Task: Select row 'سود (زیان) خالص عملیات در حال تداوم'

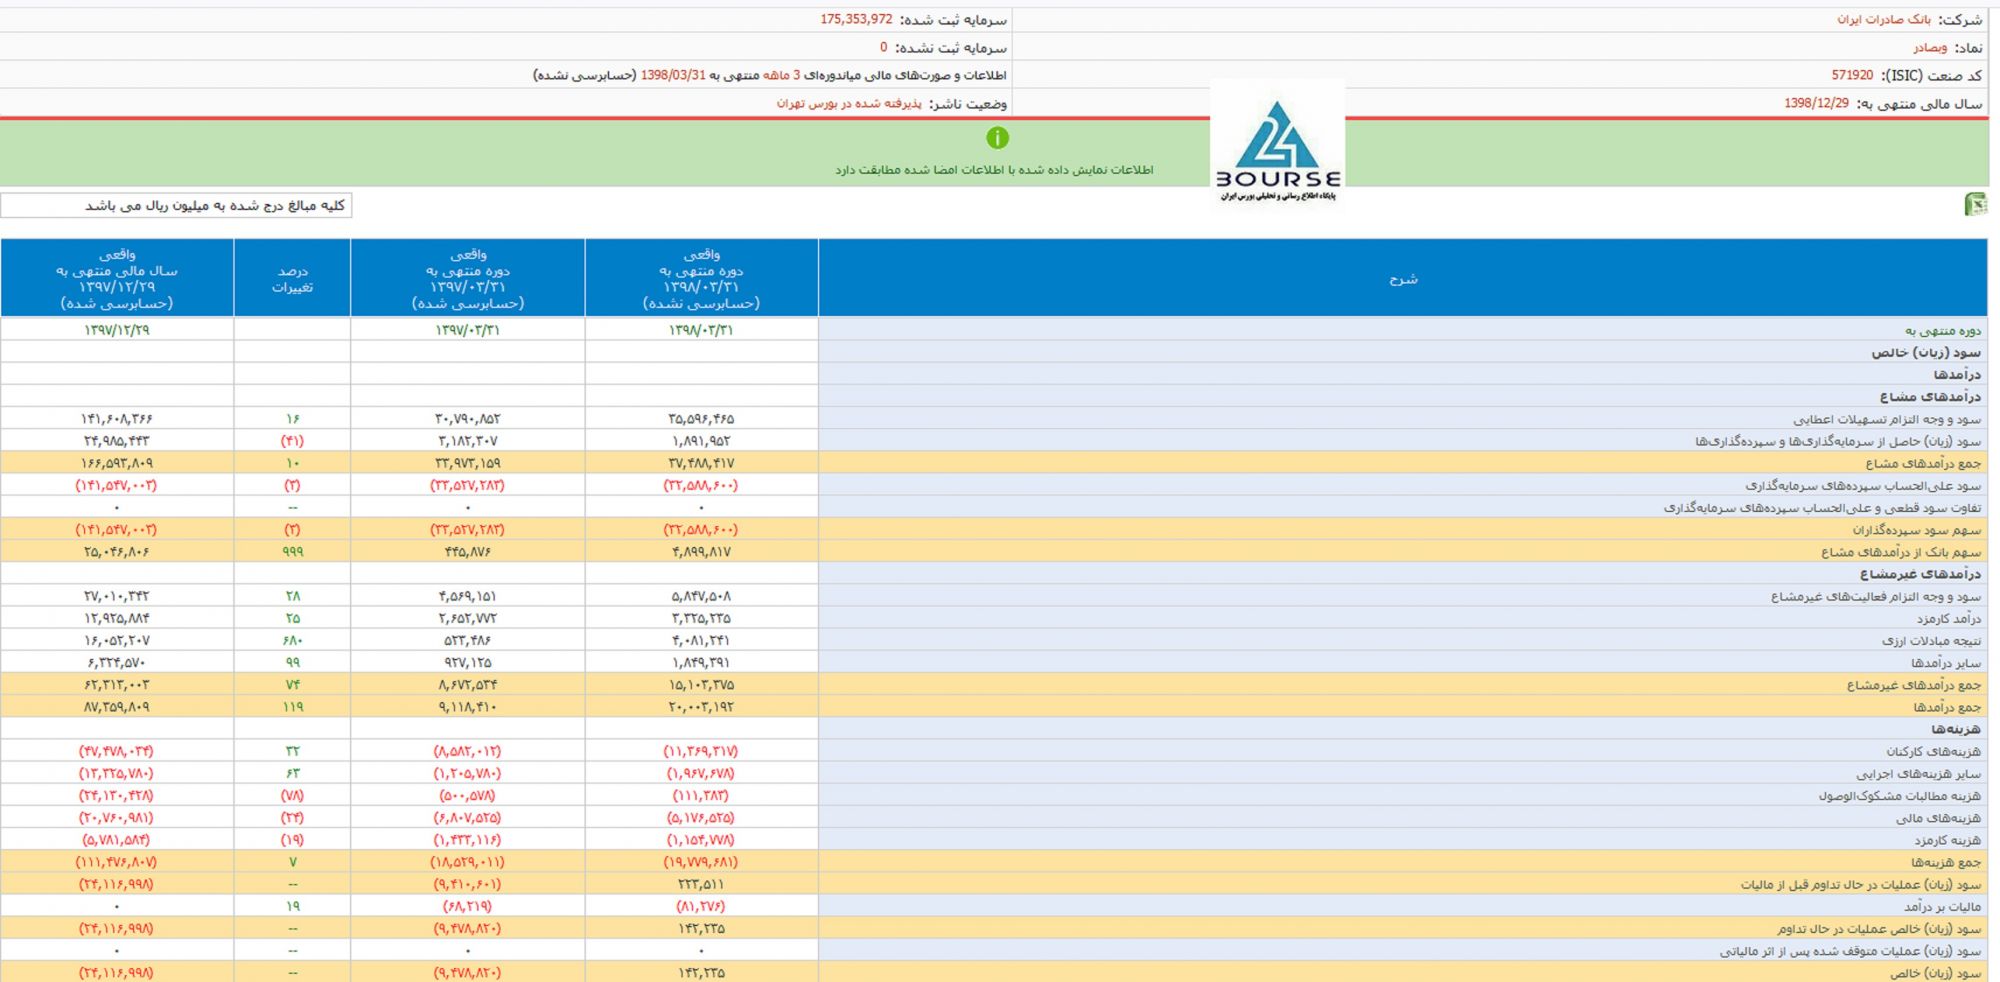Action: click(994, 929)
